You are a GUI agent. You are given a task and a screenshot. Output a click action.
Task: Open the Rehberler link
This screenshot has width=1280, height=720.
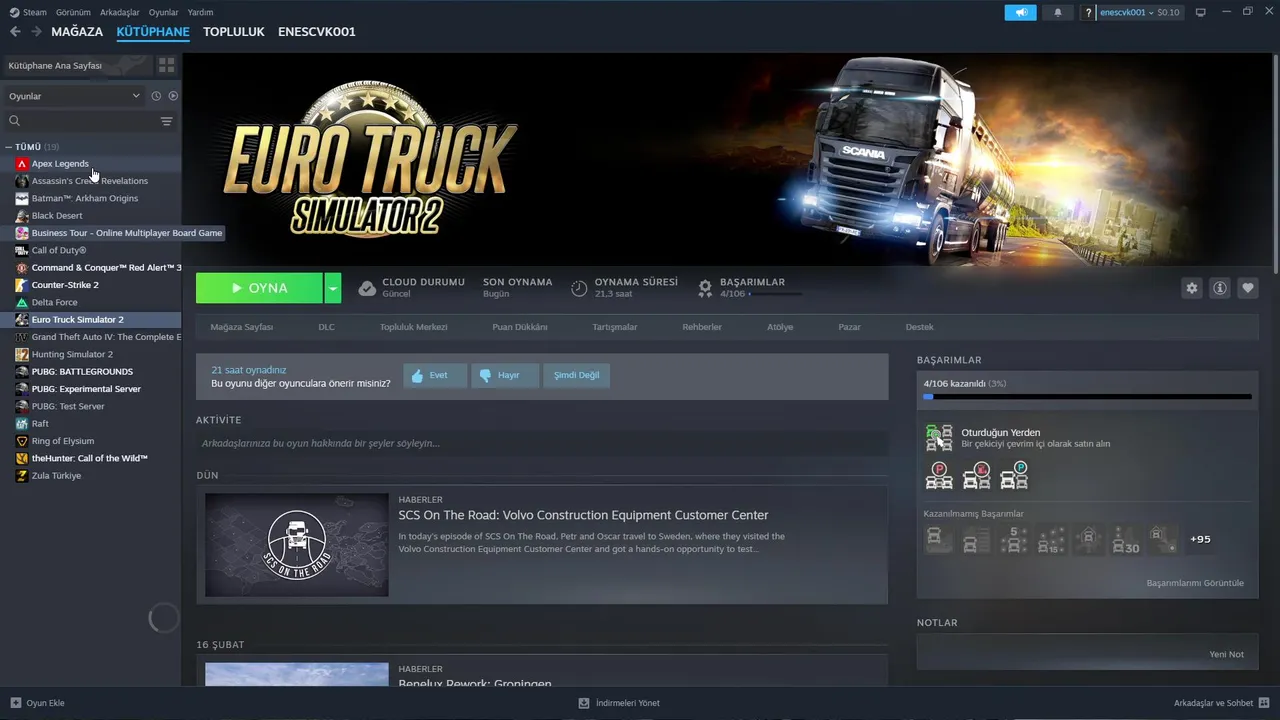click(702, 327)
